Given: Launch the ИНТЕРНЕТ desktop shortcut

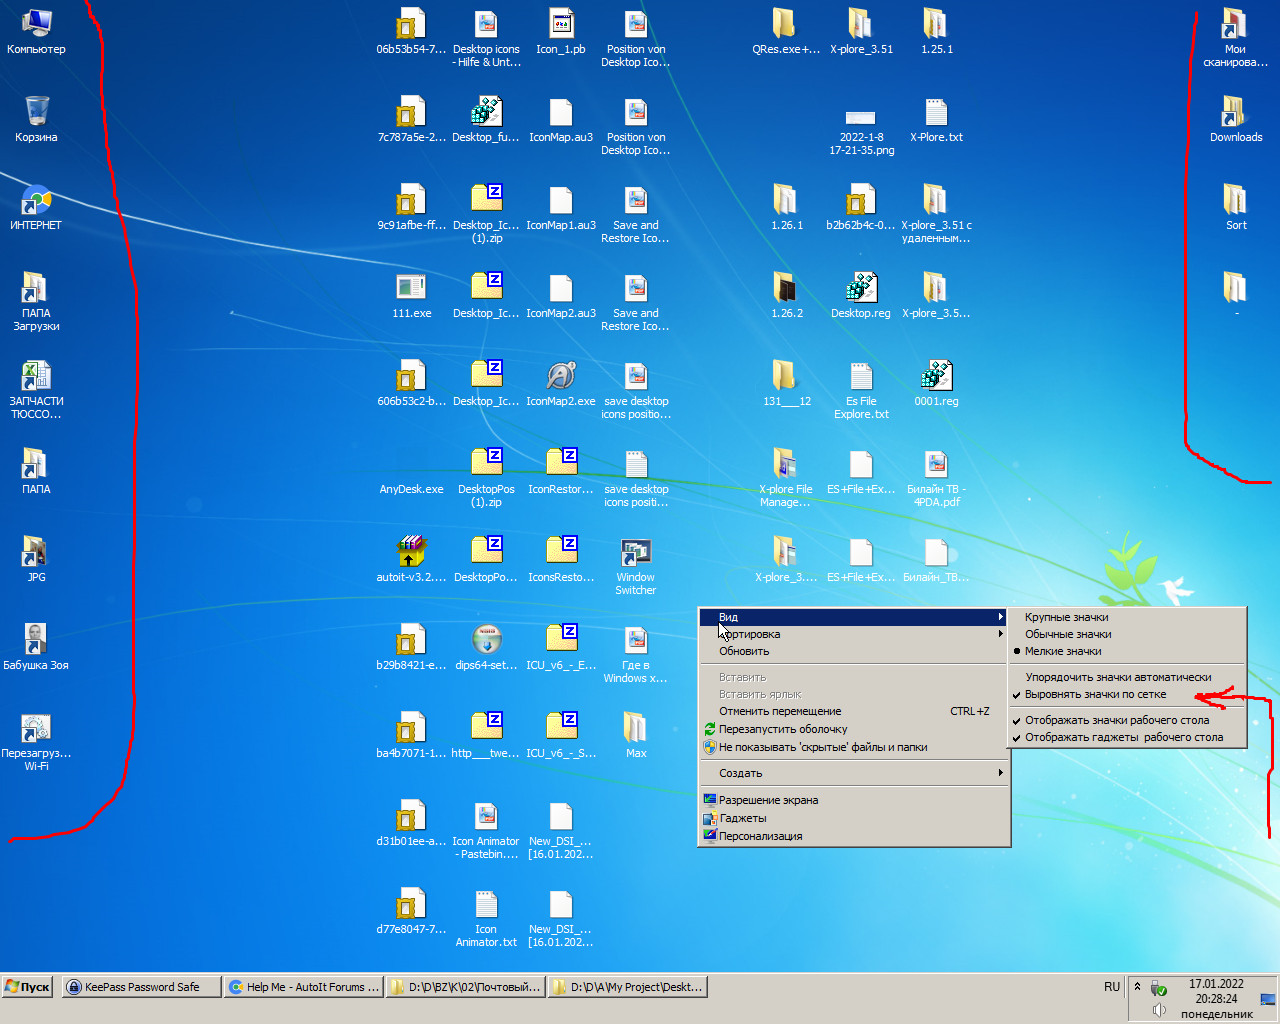Looking at the screenshot, I should (x=36, y=198).
